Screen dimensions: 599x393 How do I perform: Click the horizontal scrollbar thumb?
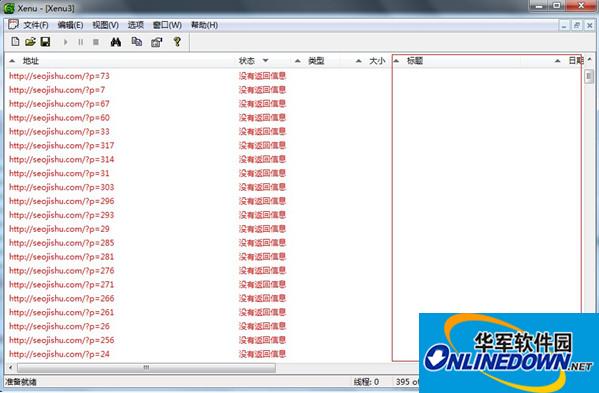pyautogui.click(x=146, y=368)
